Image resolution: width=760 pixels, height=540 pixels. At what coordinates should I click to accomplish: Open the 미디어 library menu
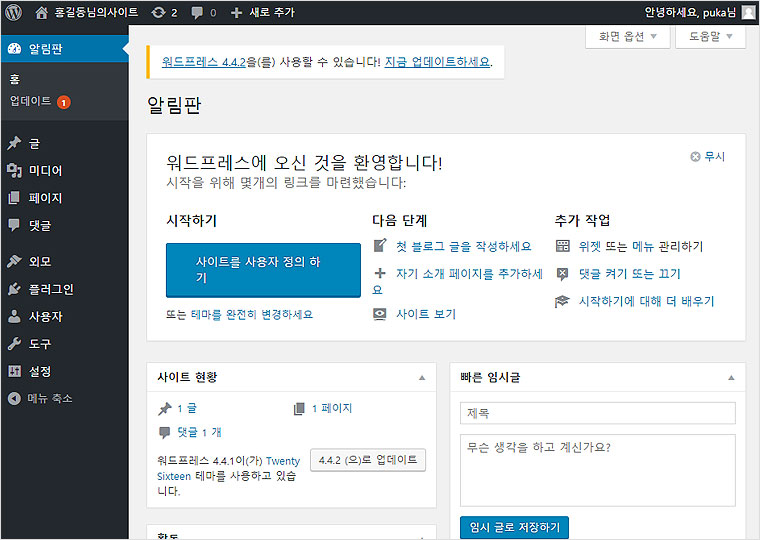(x=45, y=170)
